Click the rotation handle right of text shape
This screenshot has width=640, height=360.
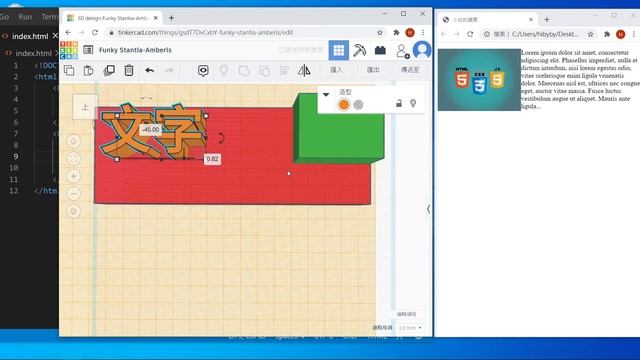point(221,138)
